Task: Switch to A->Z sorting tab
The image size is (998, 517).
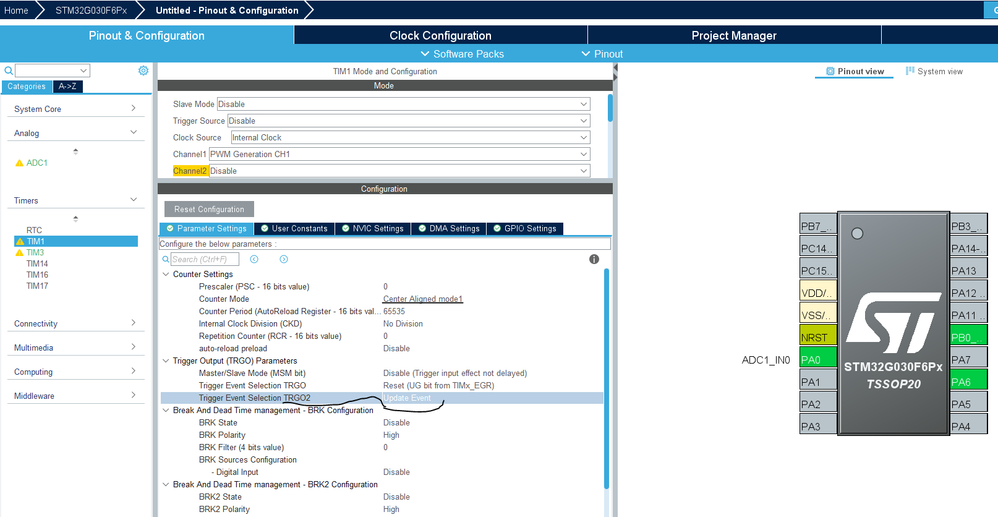Action: coord(67,87)
